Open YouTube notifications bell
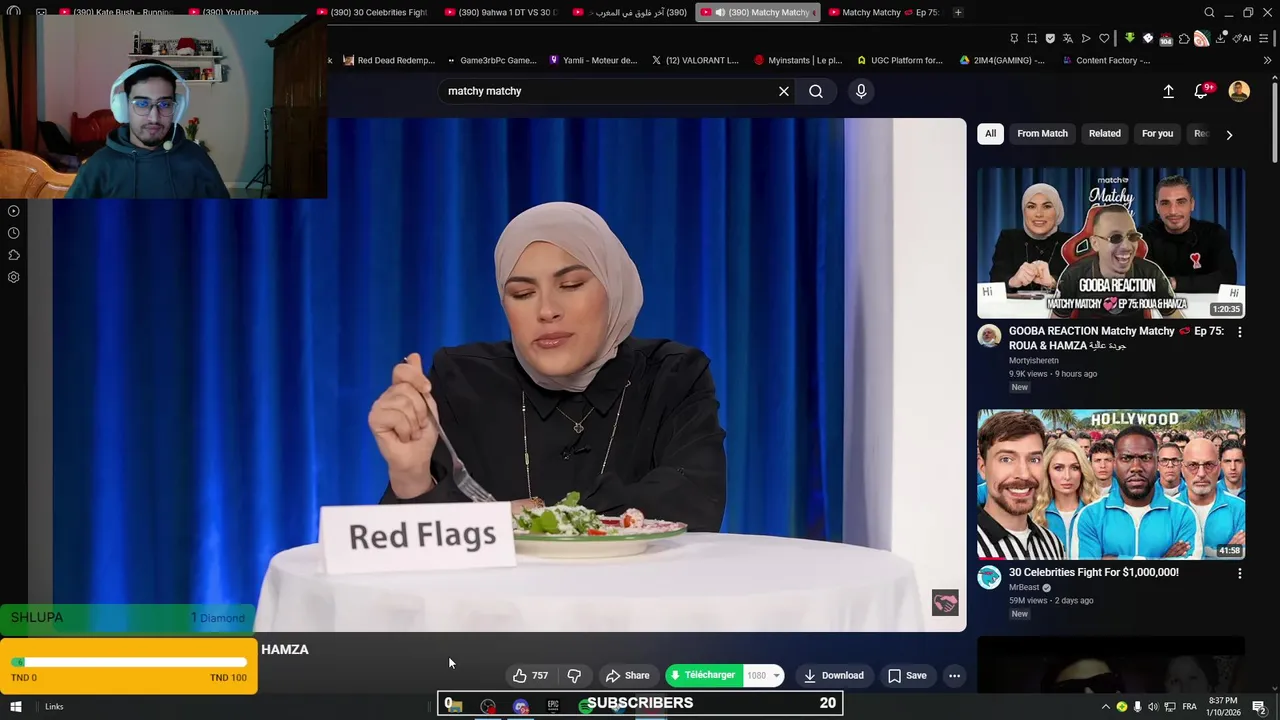1280x720 pixels. pyautogui.click(x=1202, y=91)
